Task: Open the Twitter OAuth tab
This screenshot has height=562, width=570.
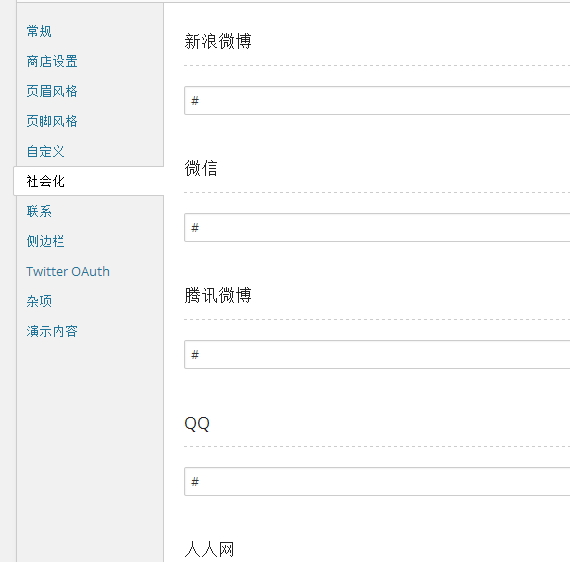Action: coord(68,271)
